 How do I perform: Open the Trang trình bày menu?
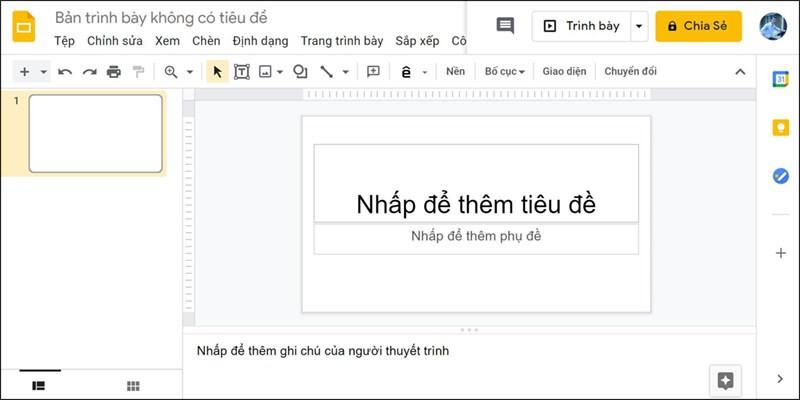pyautogui.click(x=342, y=41)
